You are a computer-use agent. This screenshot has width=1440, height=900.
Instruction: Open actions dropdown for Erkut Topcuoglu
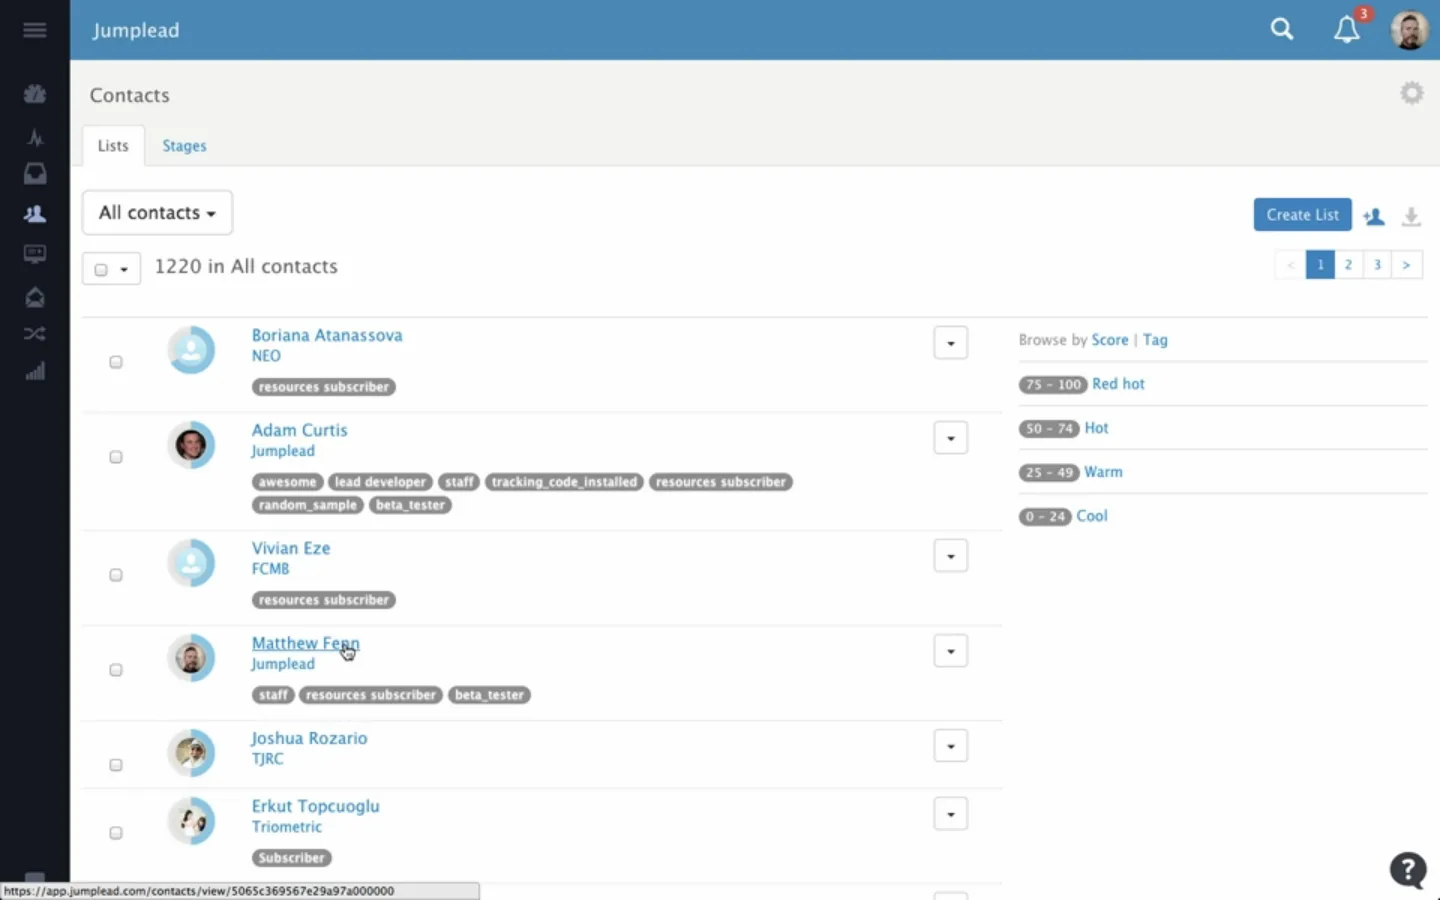click(951, 814)
